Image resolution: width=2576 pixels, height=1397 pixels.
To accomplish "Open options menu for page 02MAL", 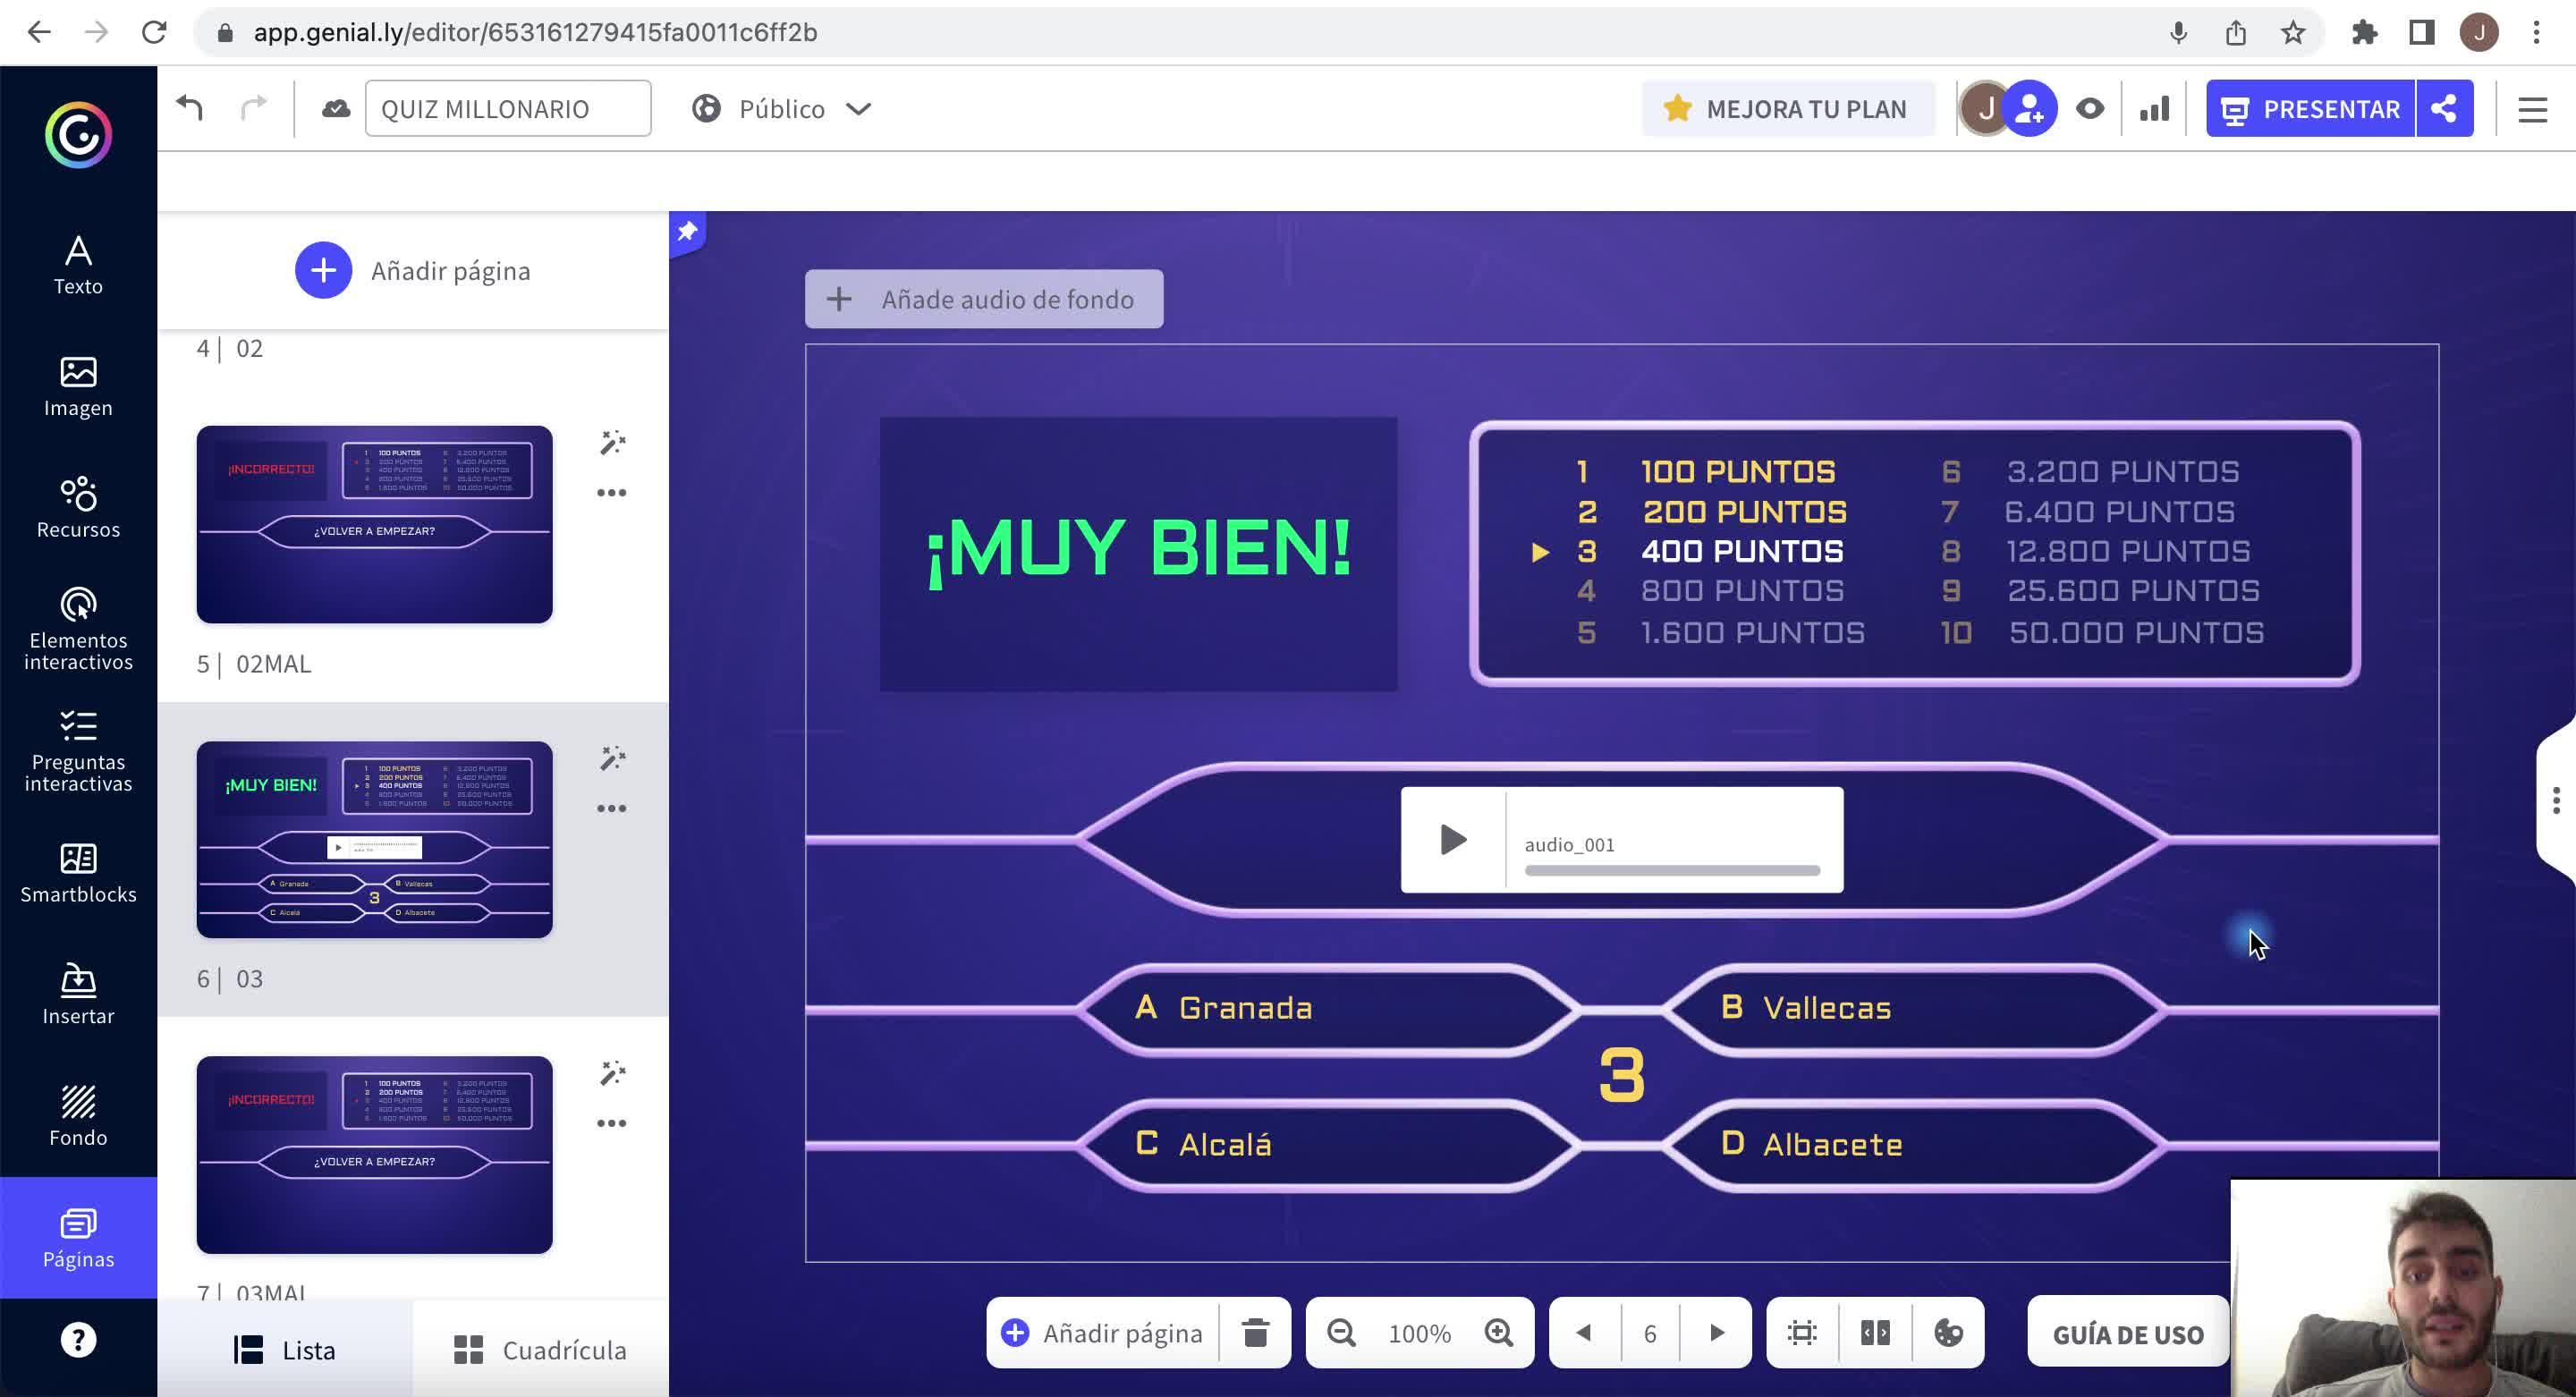I will point(611,493).
